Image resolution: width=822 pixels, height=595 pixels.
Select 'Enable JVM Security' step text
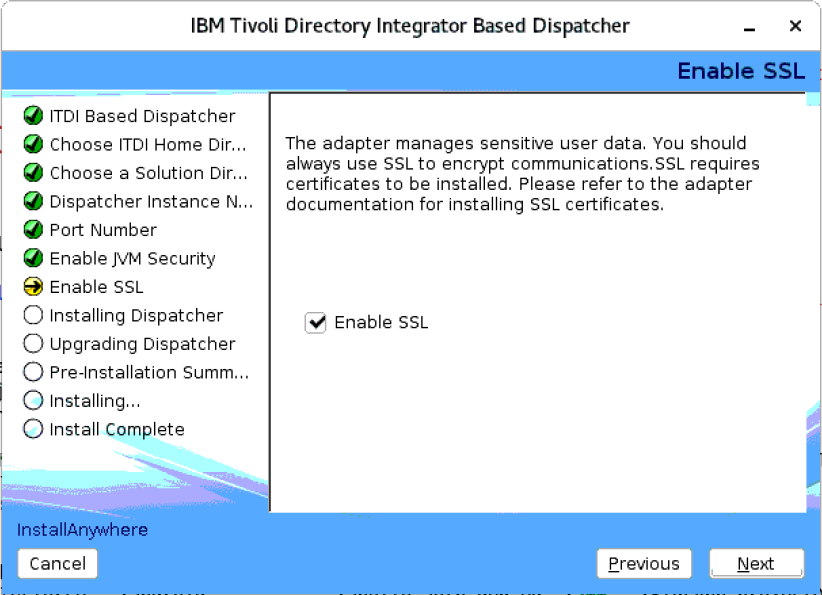(132, 258)
